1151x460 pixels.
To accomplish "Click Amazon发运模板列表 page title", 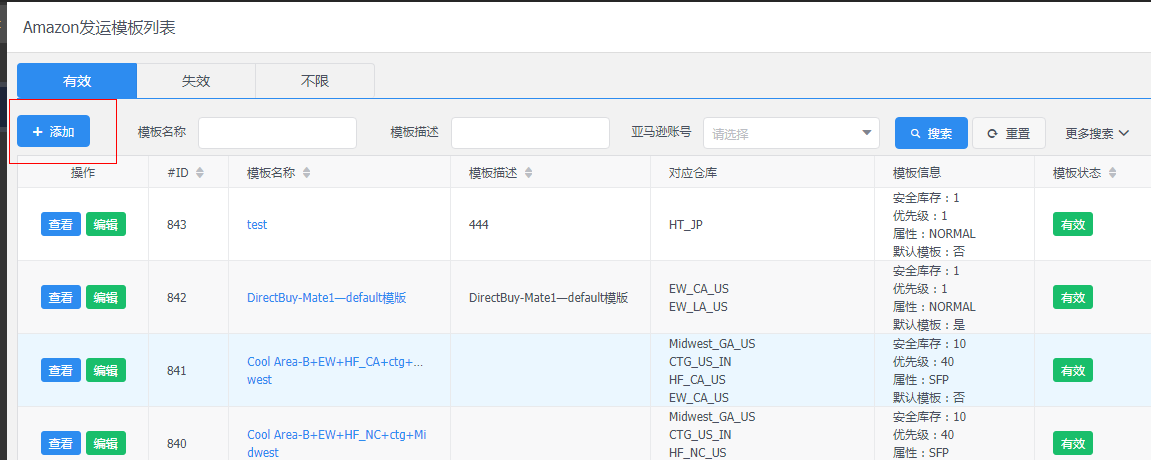I will [x=99, y=28].
